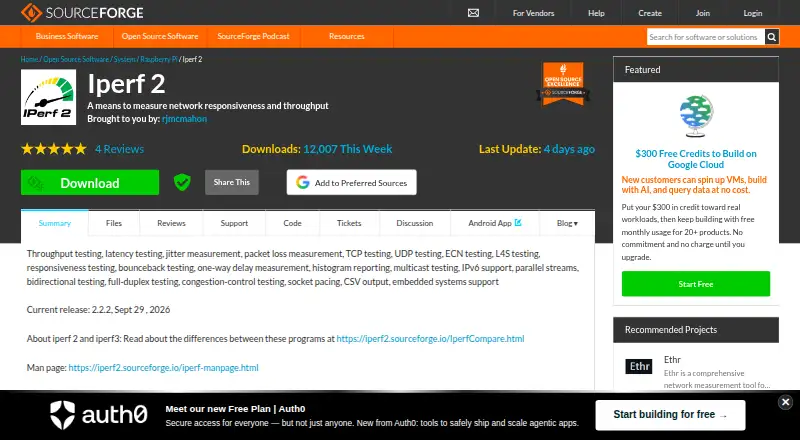Image resolution: width=800 pixels, height=440 pixels.
Task: Select the Summary tab
Action: click(x=55, y=223)
